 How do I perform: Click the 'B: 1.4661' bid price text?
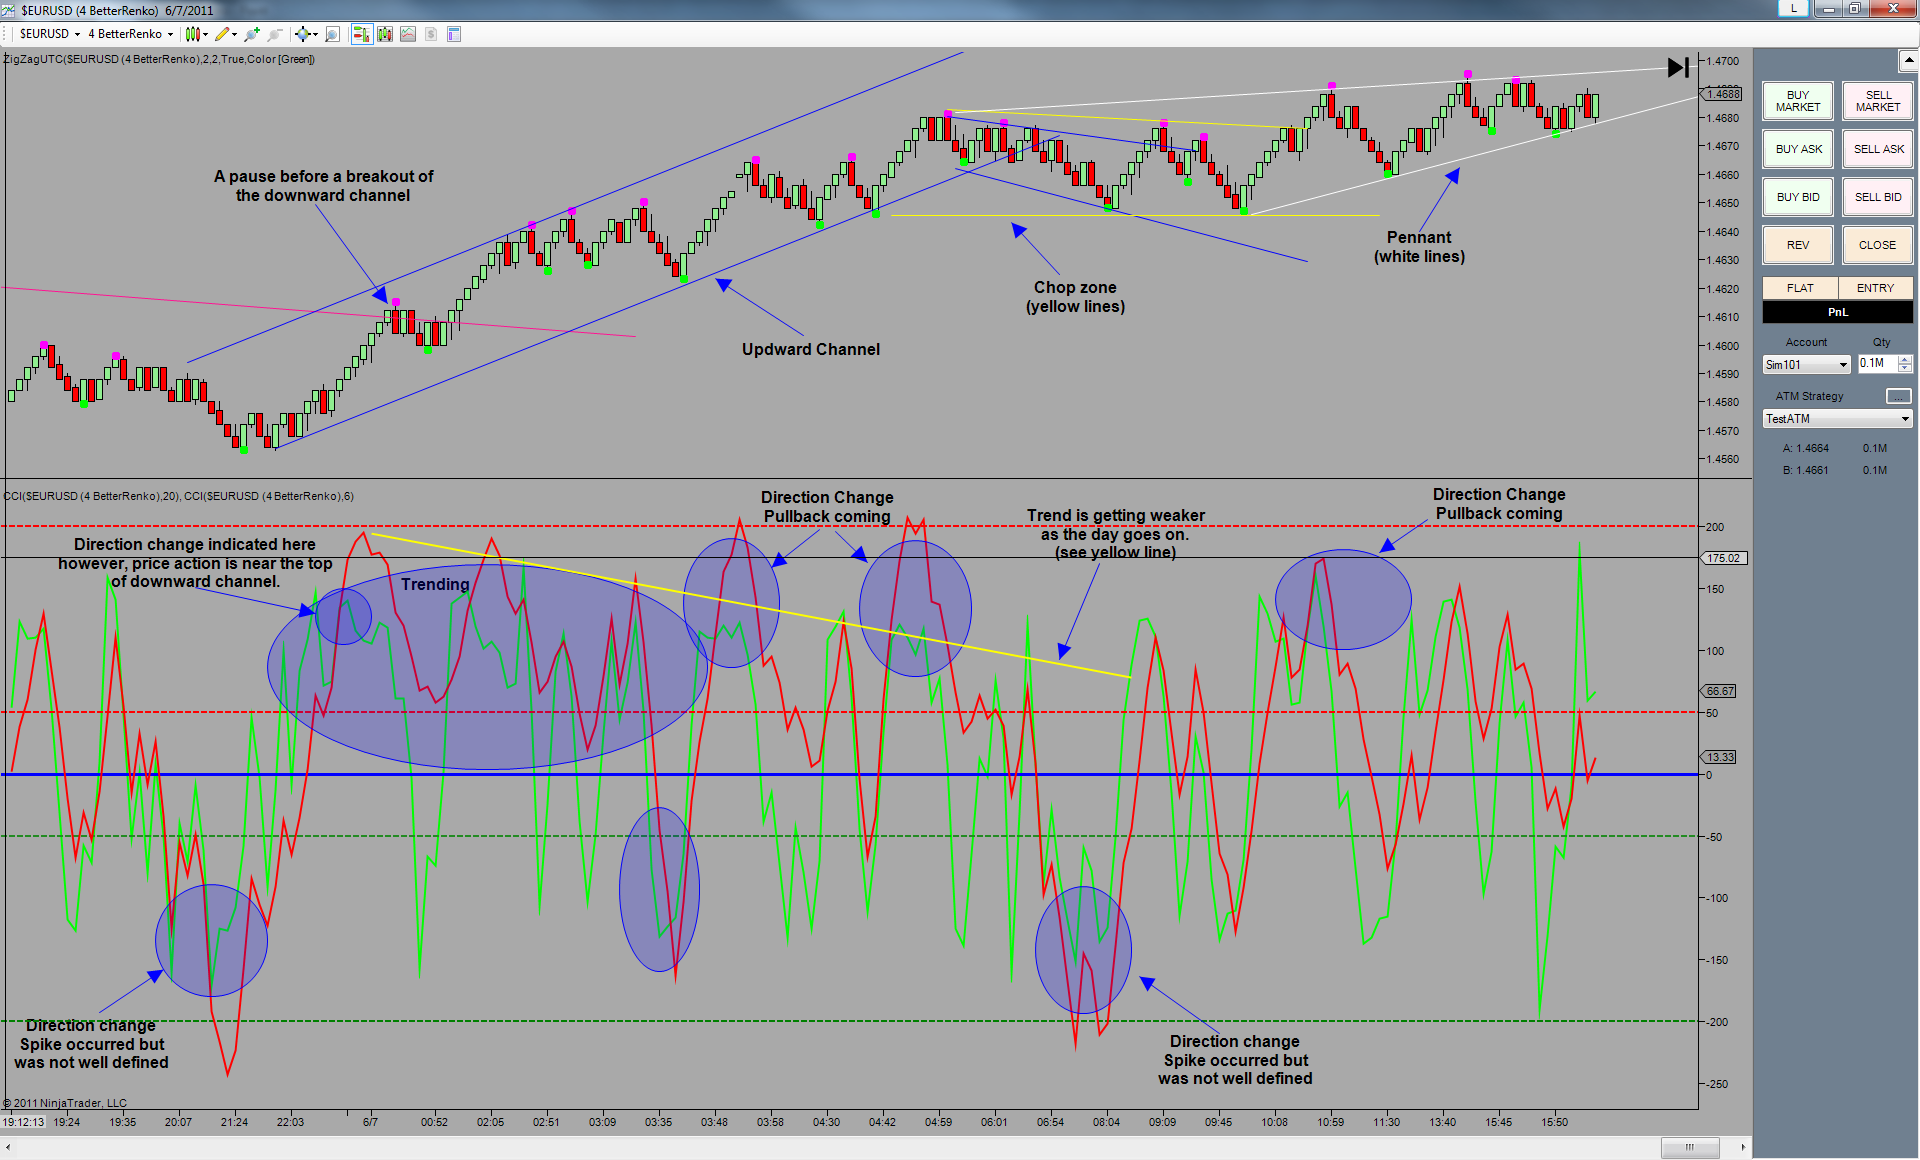1805,470
